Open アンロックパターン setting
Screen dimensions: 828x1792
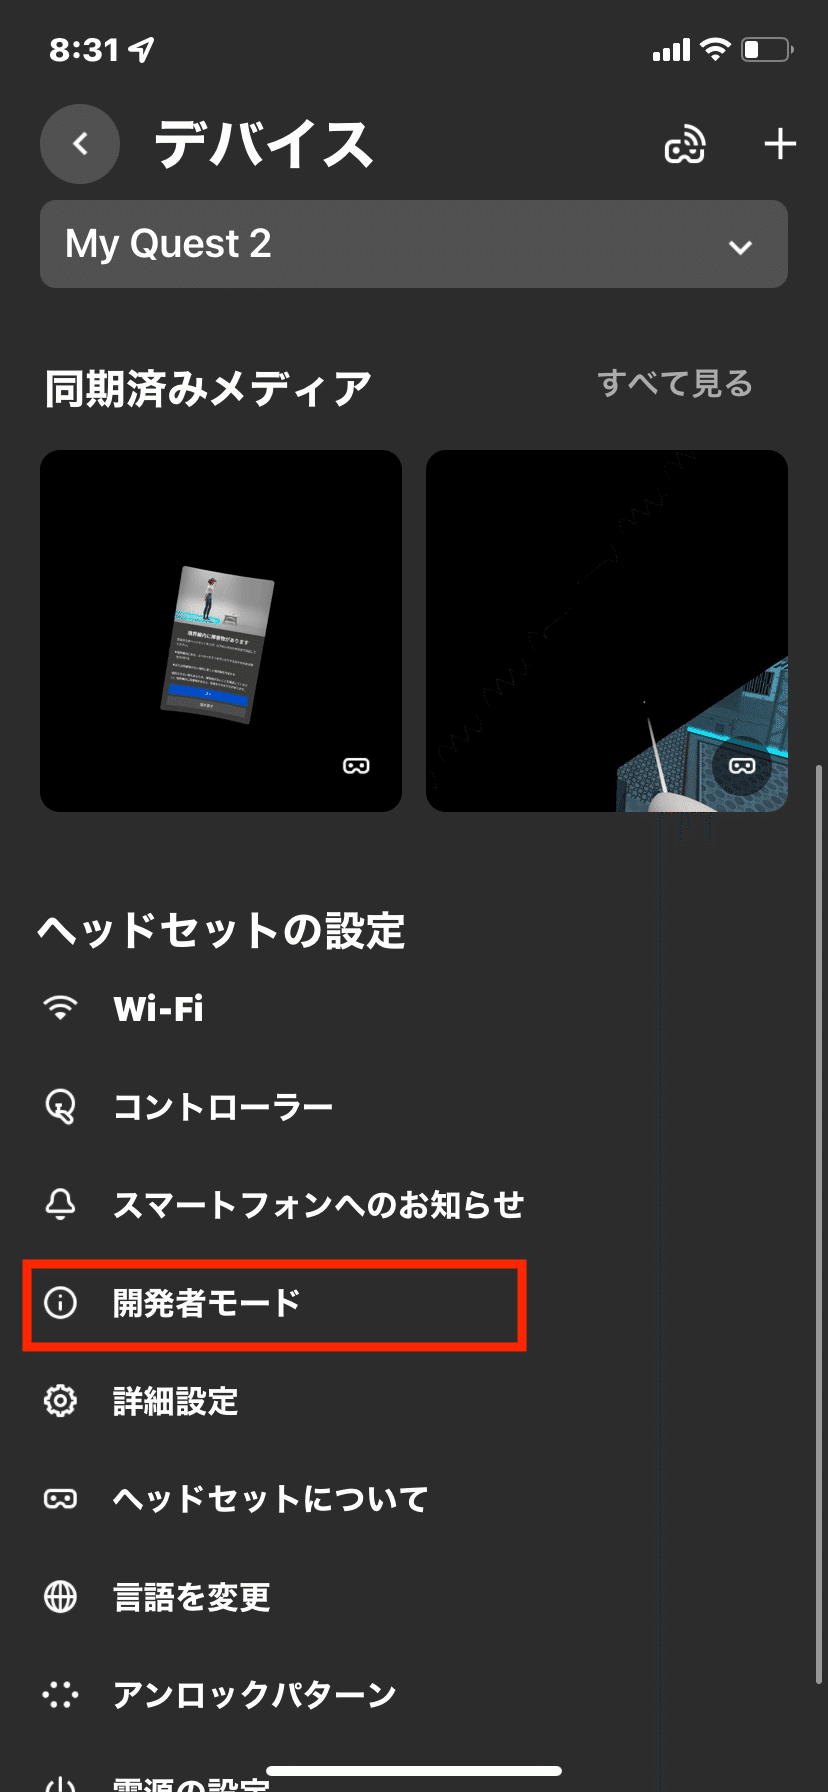pyautogui.click(x=414, y=1694)
